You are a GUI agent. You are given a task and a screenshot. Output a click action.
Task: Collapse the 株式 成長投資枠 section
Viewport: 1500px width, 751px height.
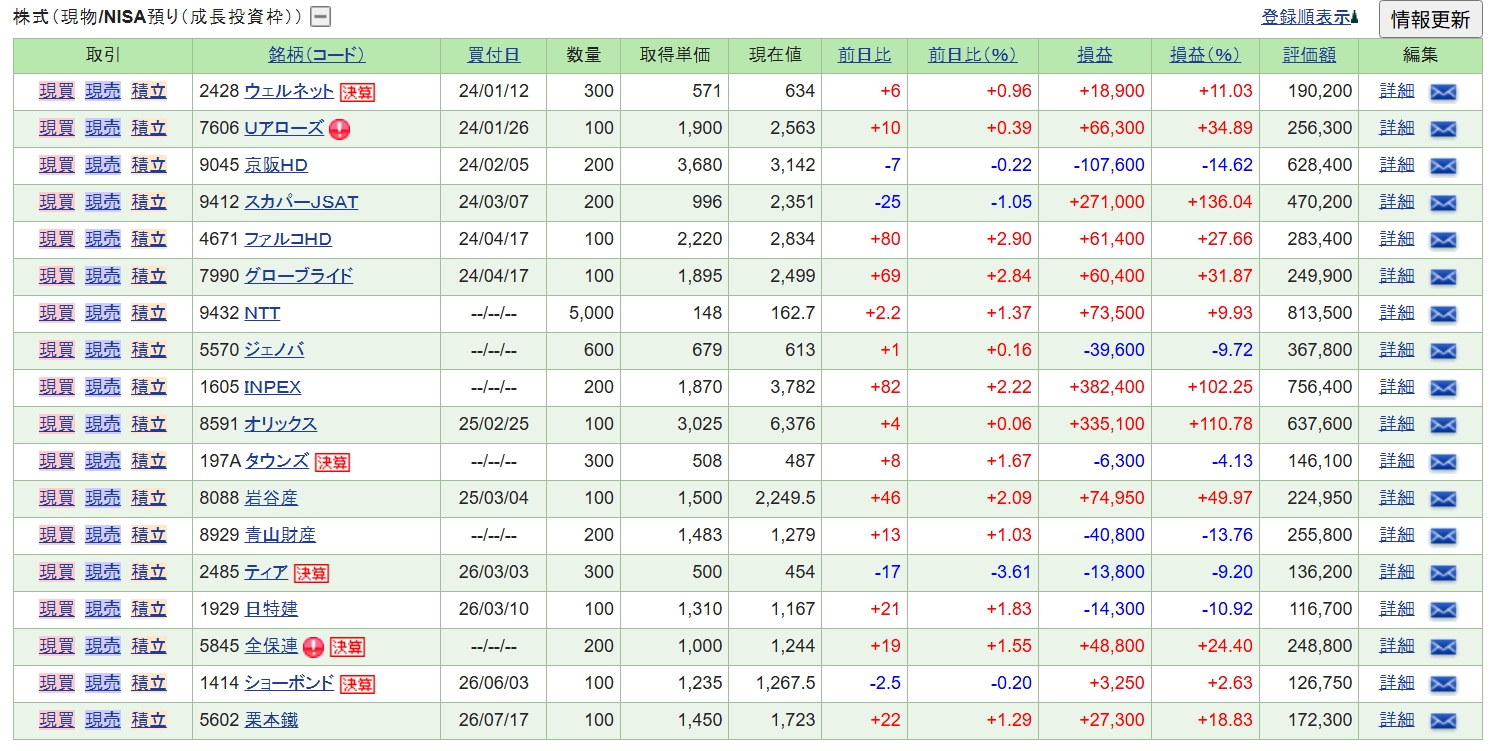[321, 17]
